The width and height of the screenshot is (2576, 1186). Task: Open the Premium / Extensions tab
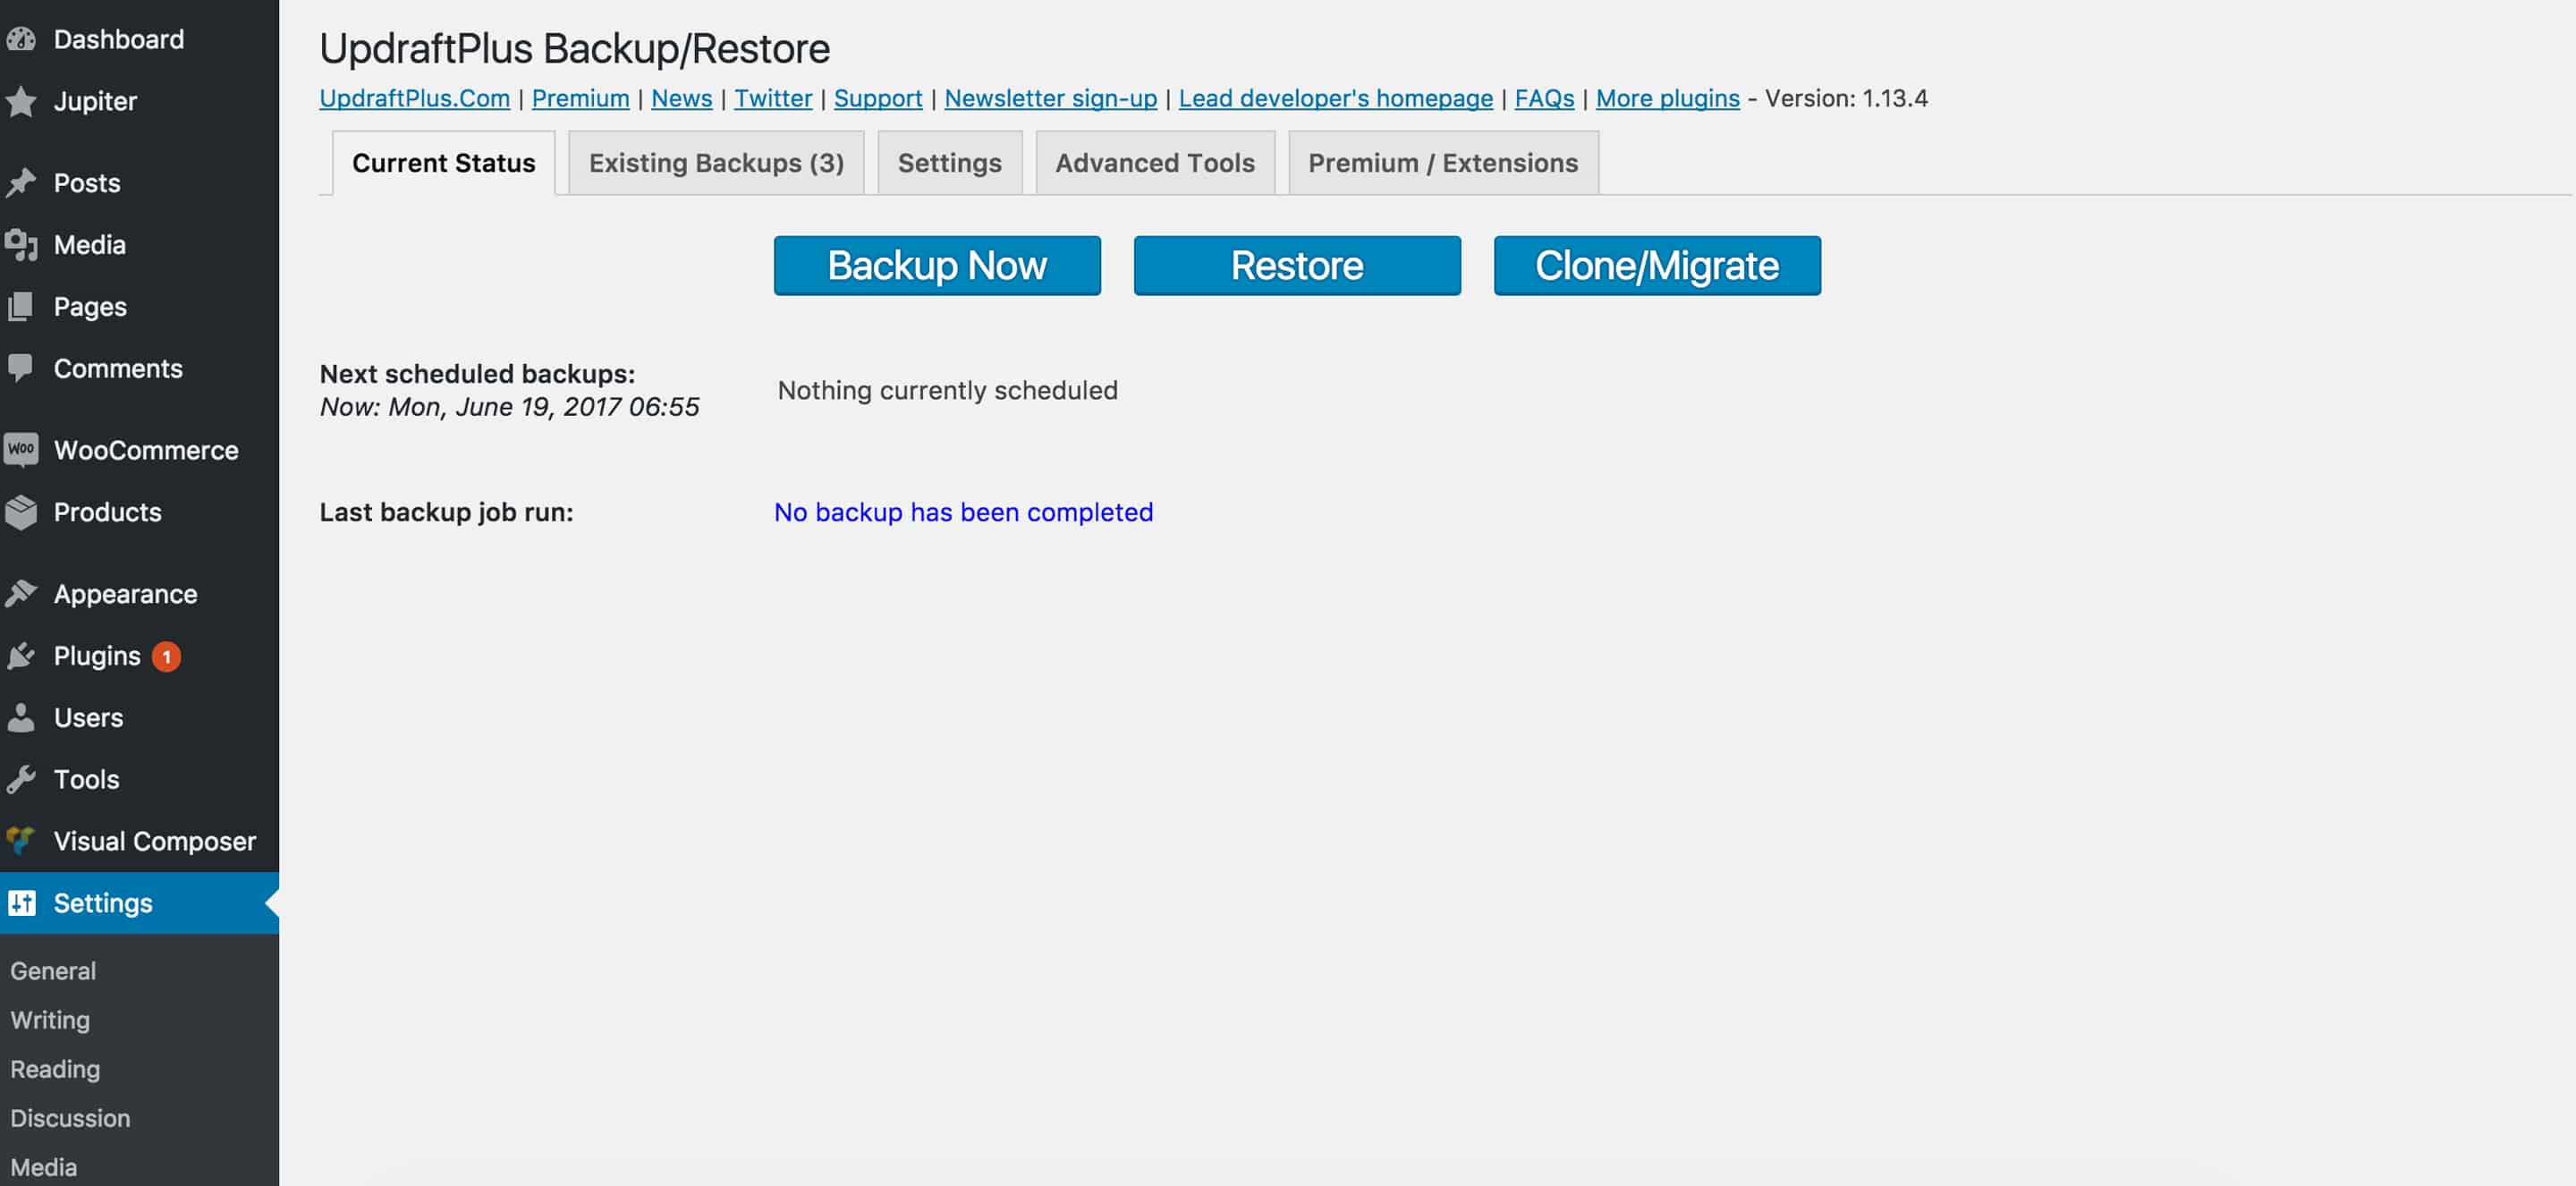(x=1443, y=163)
